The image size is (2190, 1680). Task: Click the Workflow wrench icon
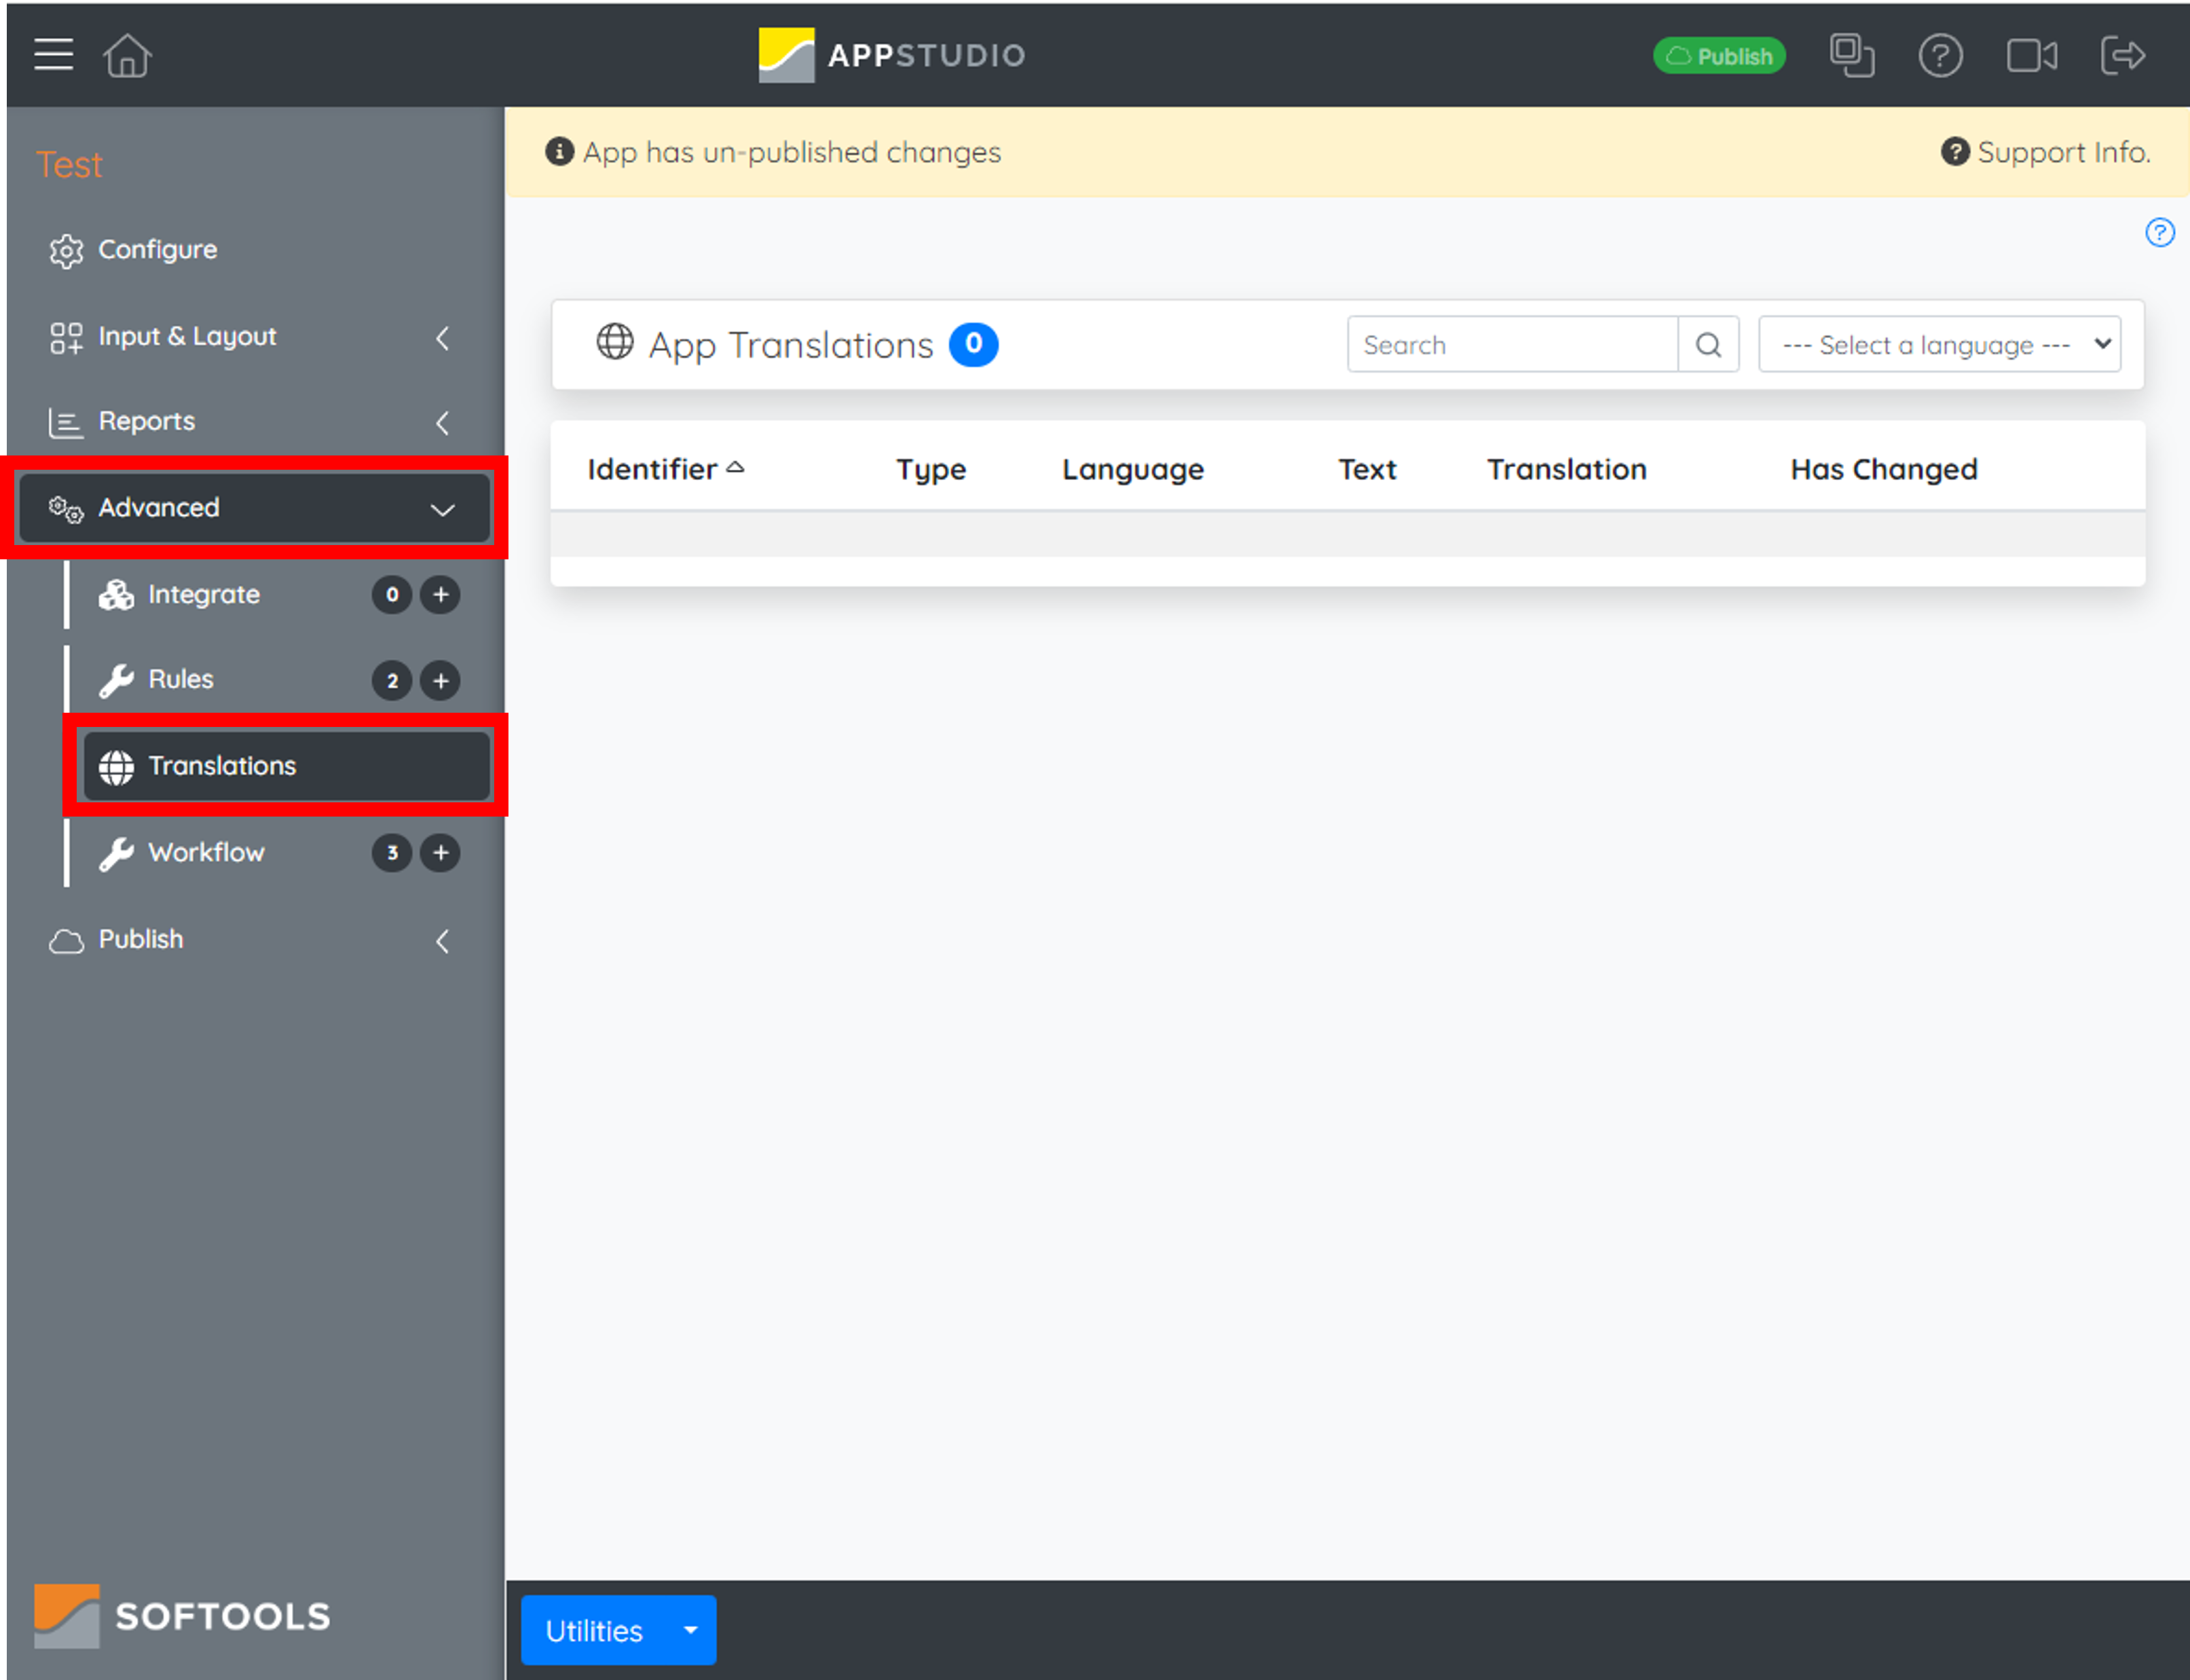point(116,854)
